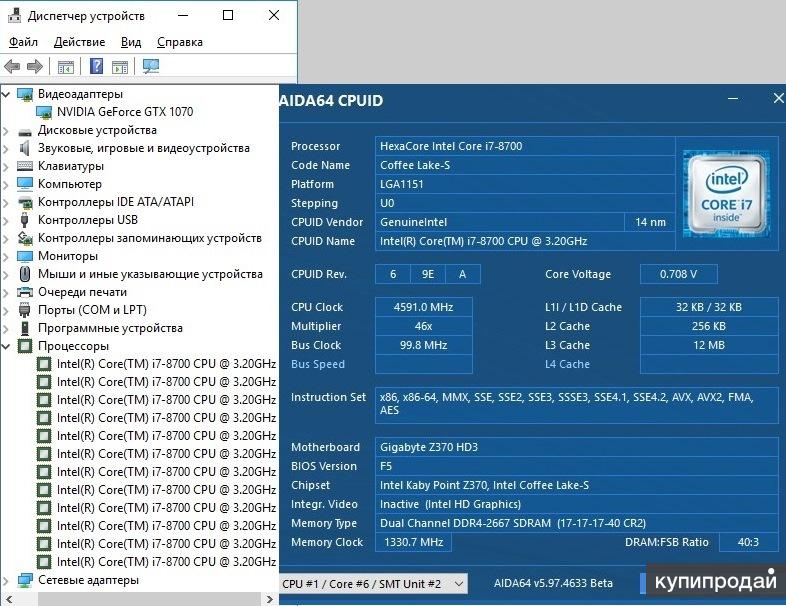This screenshot has width=786, height=606.
Task: Click the Клавиатуры keyboard icon
Action: point(25,166)
